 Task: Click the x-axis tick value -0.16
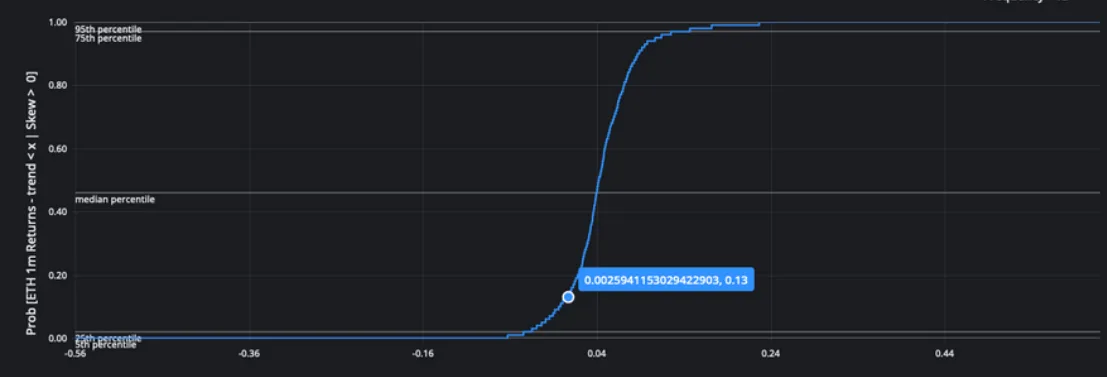point(423,353)
